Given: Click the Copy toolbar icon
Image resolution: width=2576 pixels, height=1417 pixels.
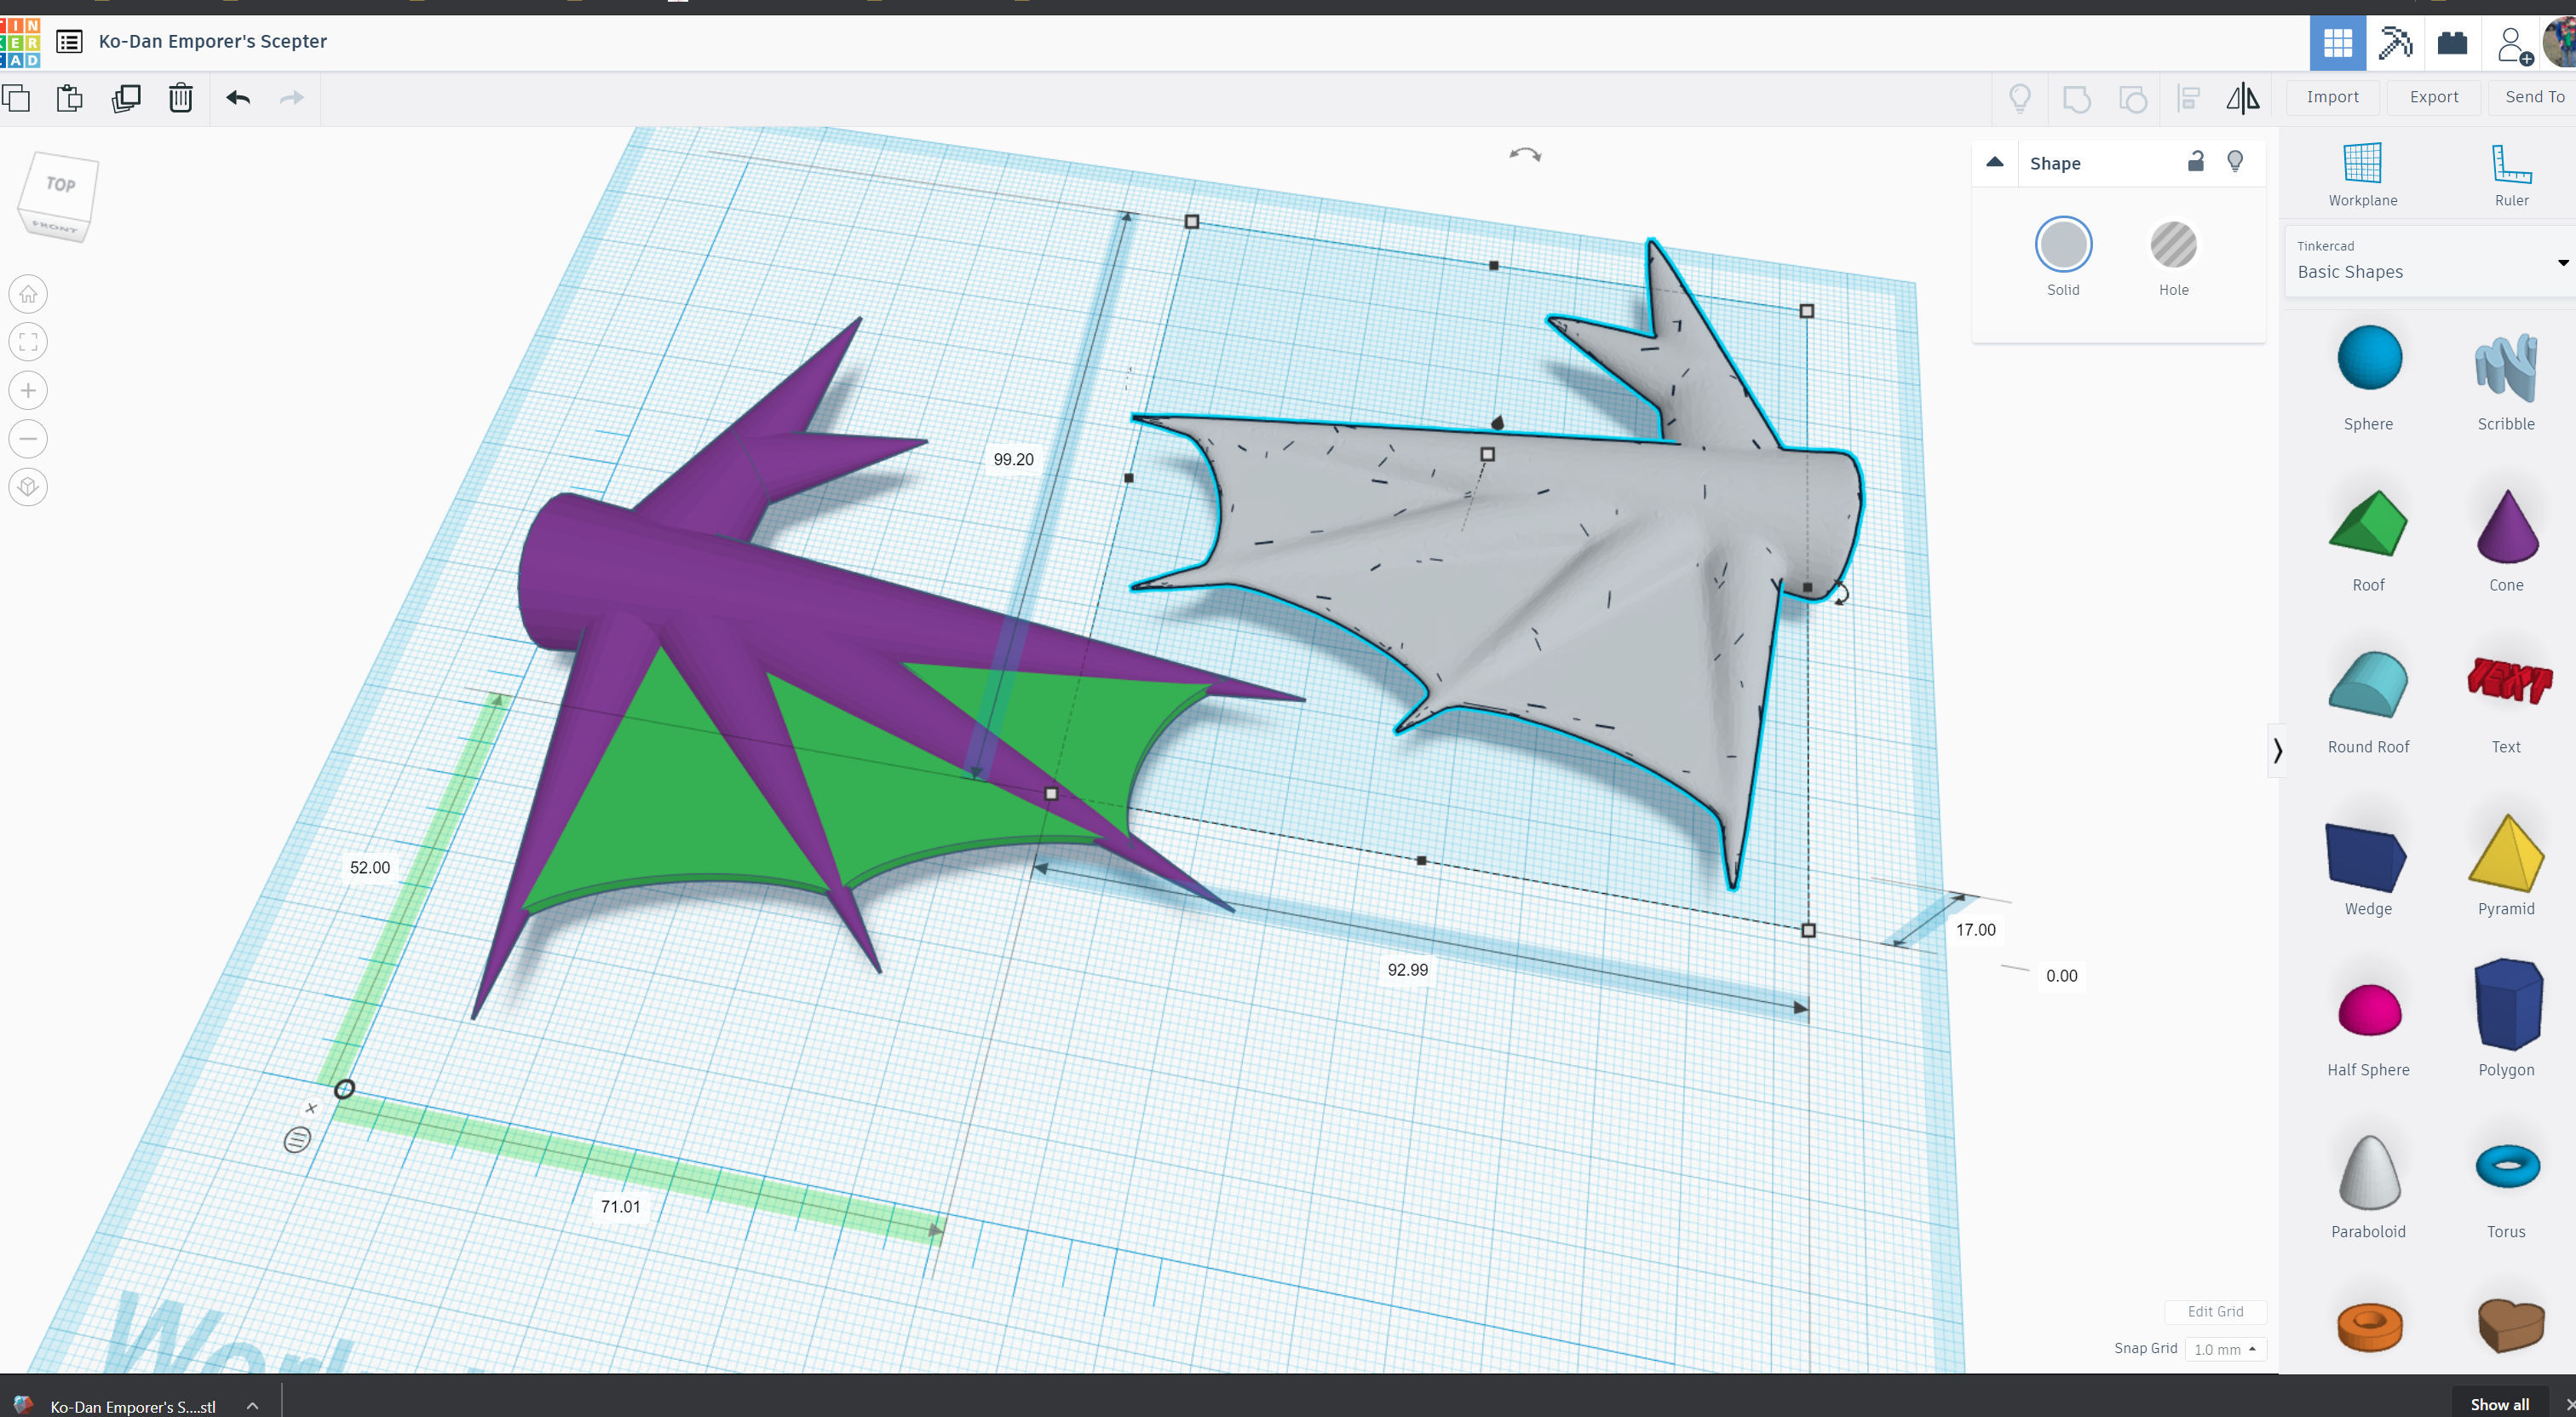Looking at the screenshot, I should (16, 98).
